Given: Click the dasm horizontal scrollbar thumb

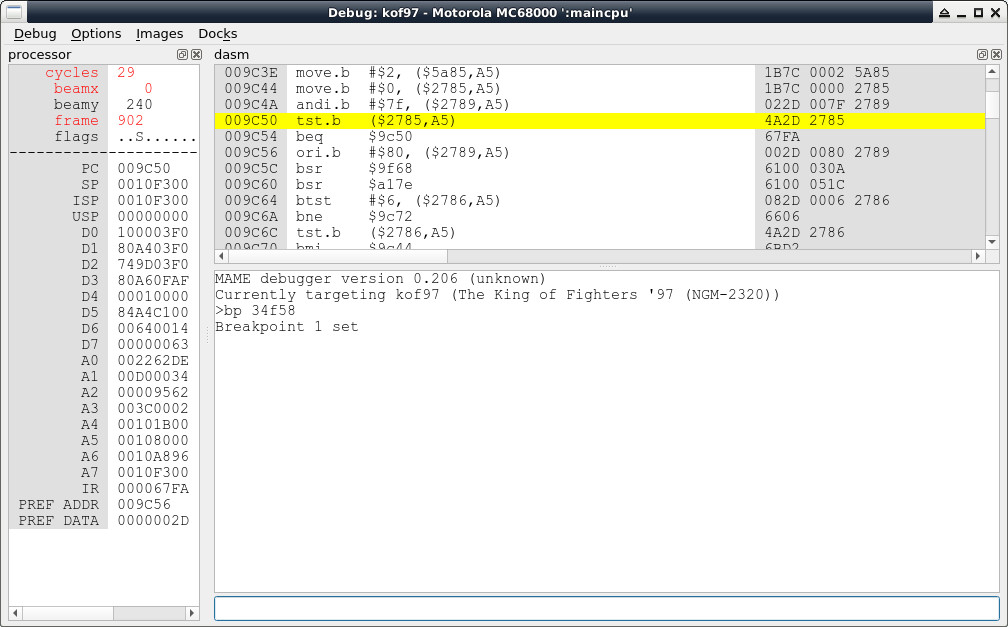Looking at the screenshot, I should pos(338,256).
